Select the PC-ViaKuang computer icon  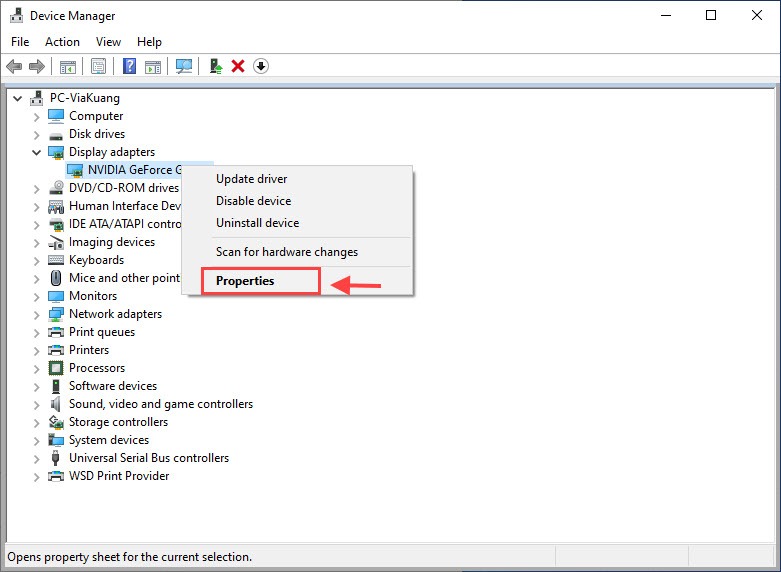coord(36,98)
